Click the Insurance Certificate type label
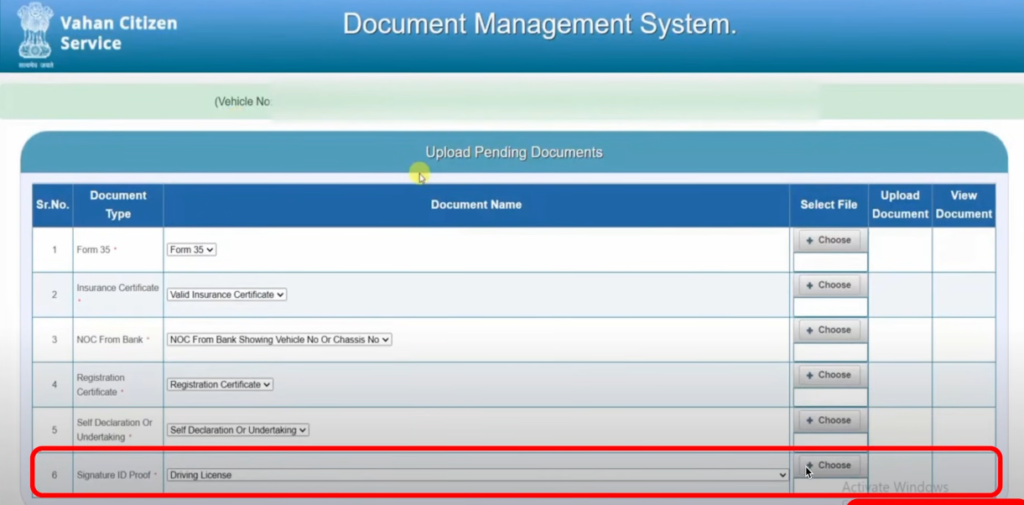Image resolution: width=1024 pixels, height=505 pixels. pyautogui.click(x=118, y=288)
